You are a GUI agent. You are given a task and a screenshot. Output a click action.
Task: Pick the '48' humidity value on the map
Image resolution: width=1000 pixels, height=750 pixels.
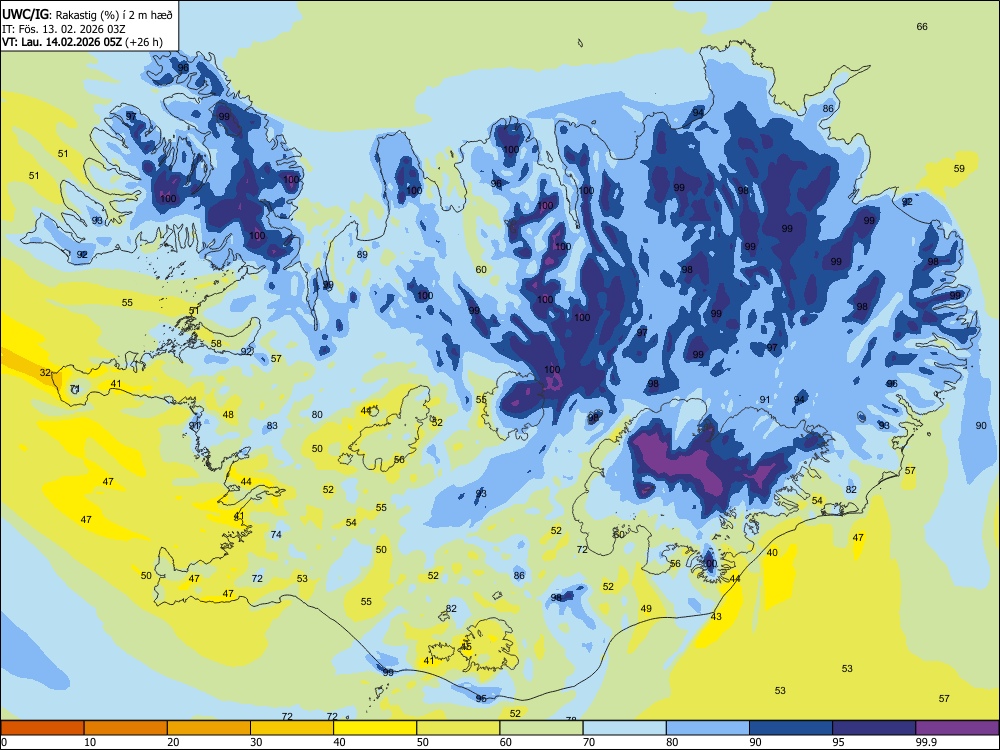(228, 415)
